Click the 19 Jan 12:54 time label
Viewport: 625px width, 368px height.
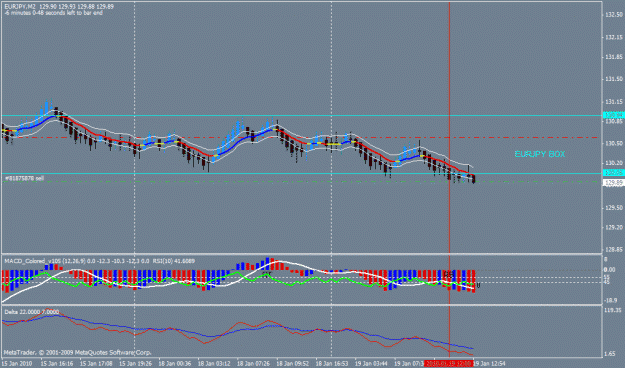pyautogui.click(x=489, y=364)
